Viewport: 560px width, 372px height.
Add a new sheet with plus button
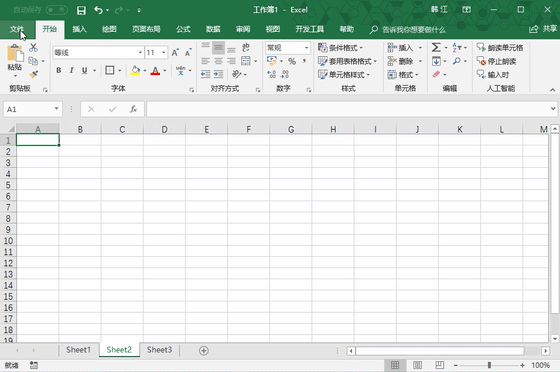tap(204, 351)
